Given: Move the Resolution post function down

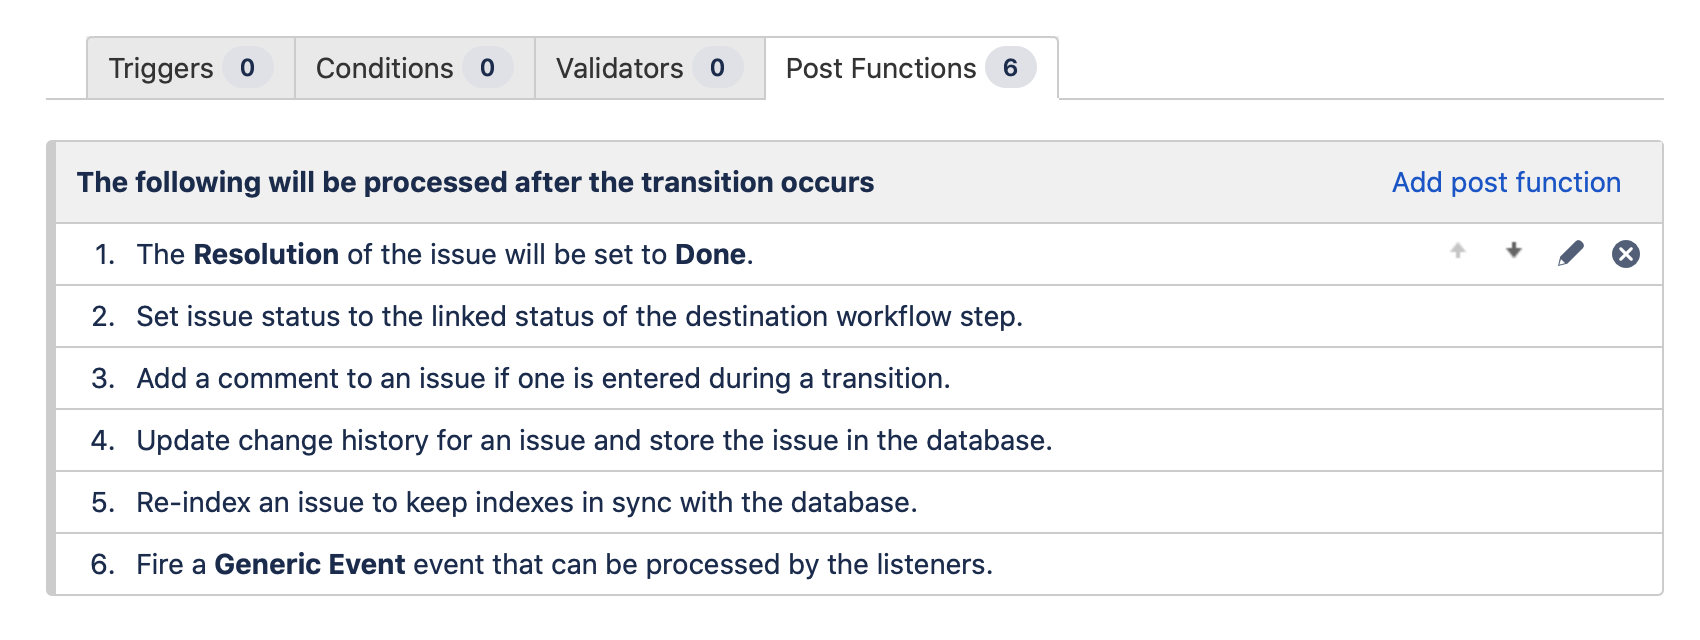Looking at the screenshot, I should 1514,252.
